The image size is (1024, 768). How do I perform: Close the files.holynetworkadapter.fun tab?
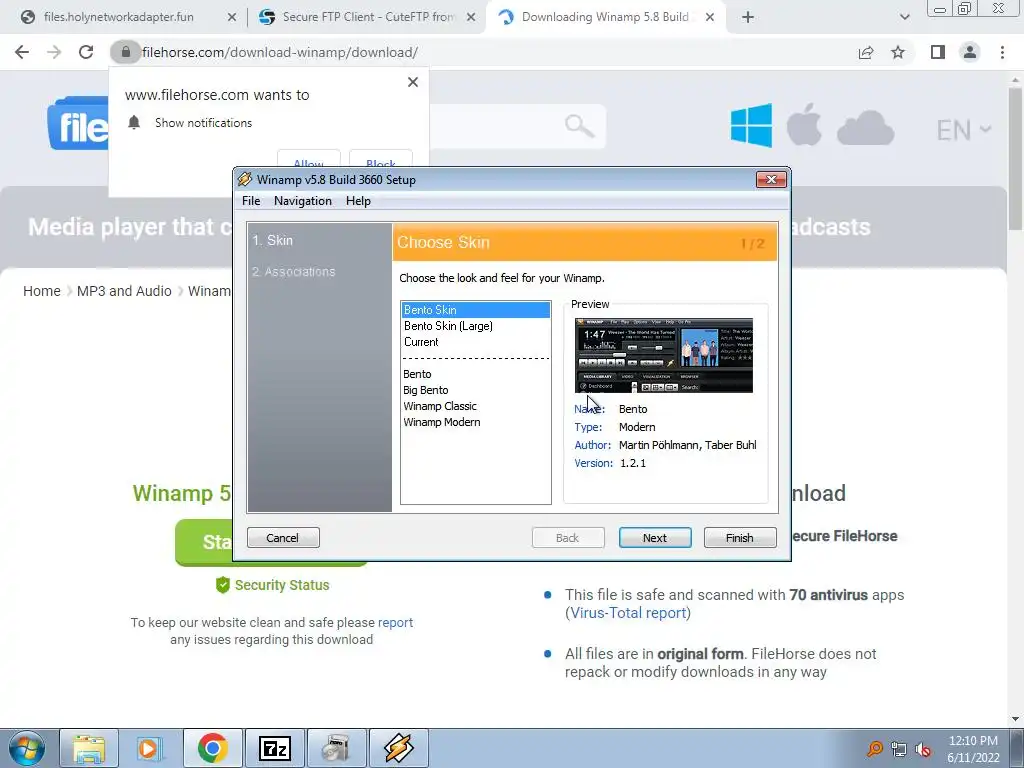(x=231, y=17)
